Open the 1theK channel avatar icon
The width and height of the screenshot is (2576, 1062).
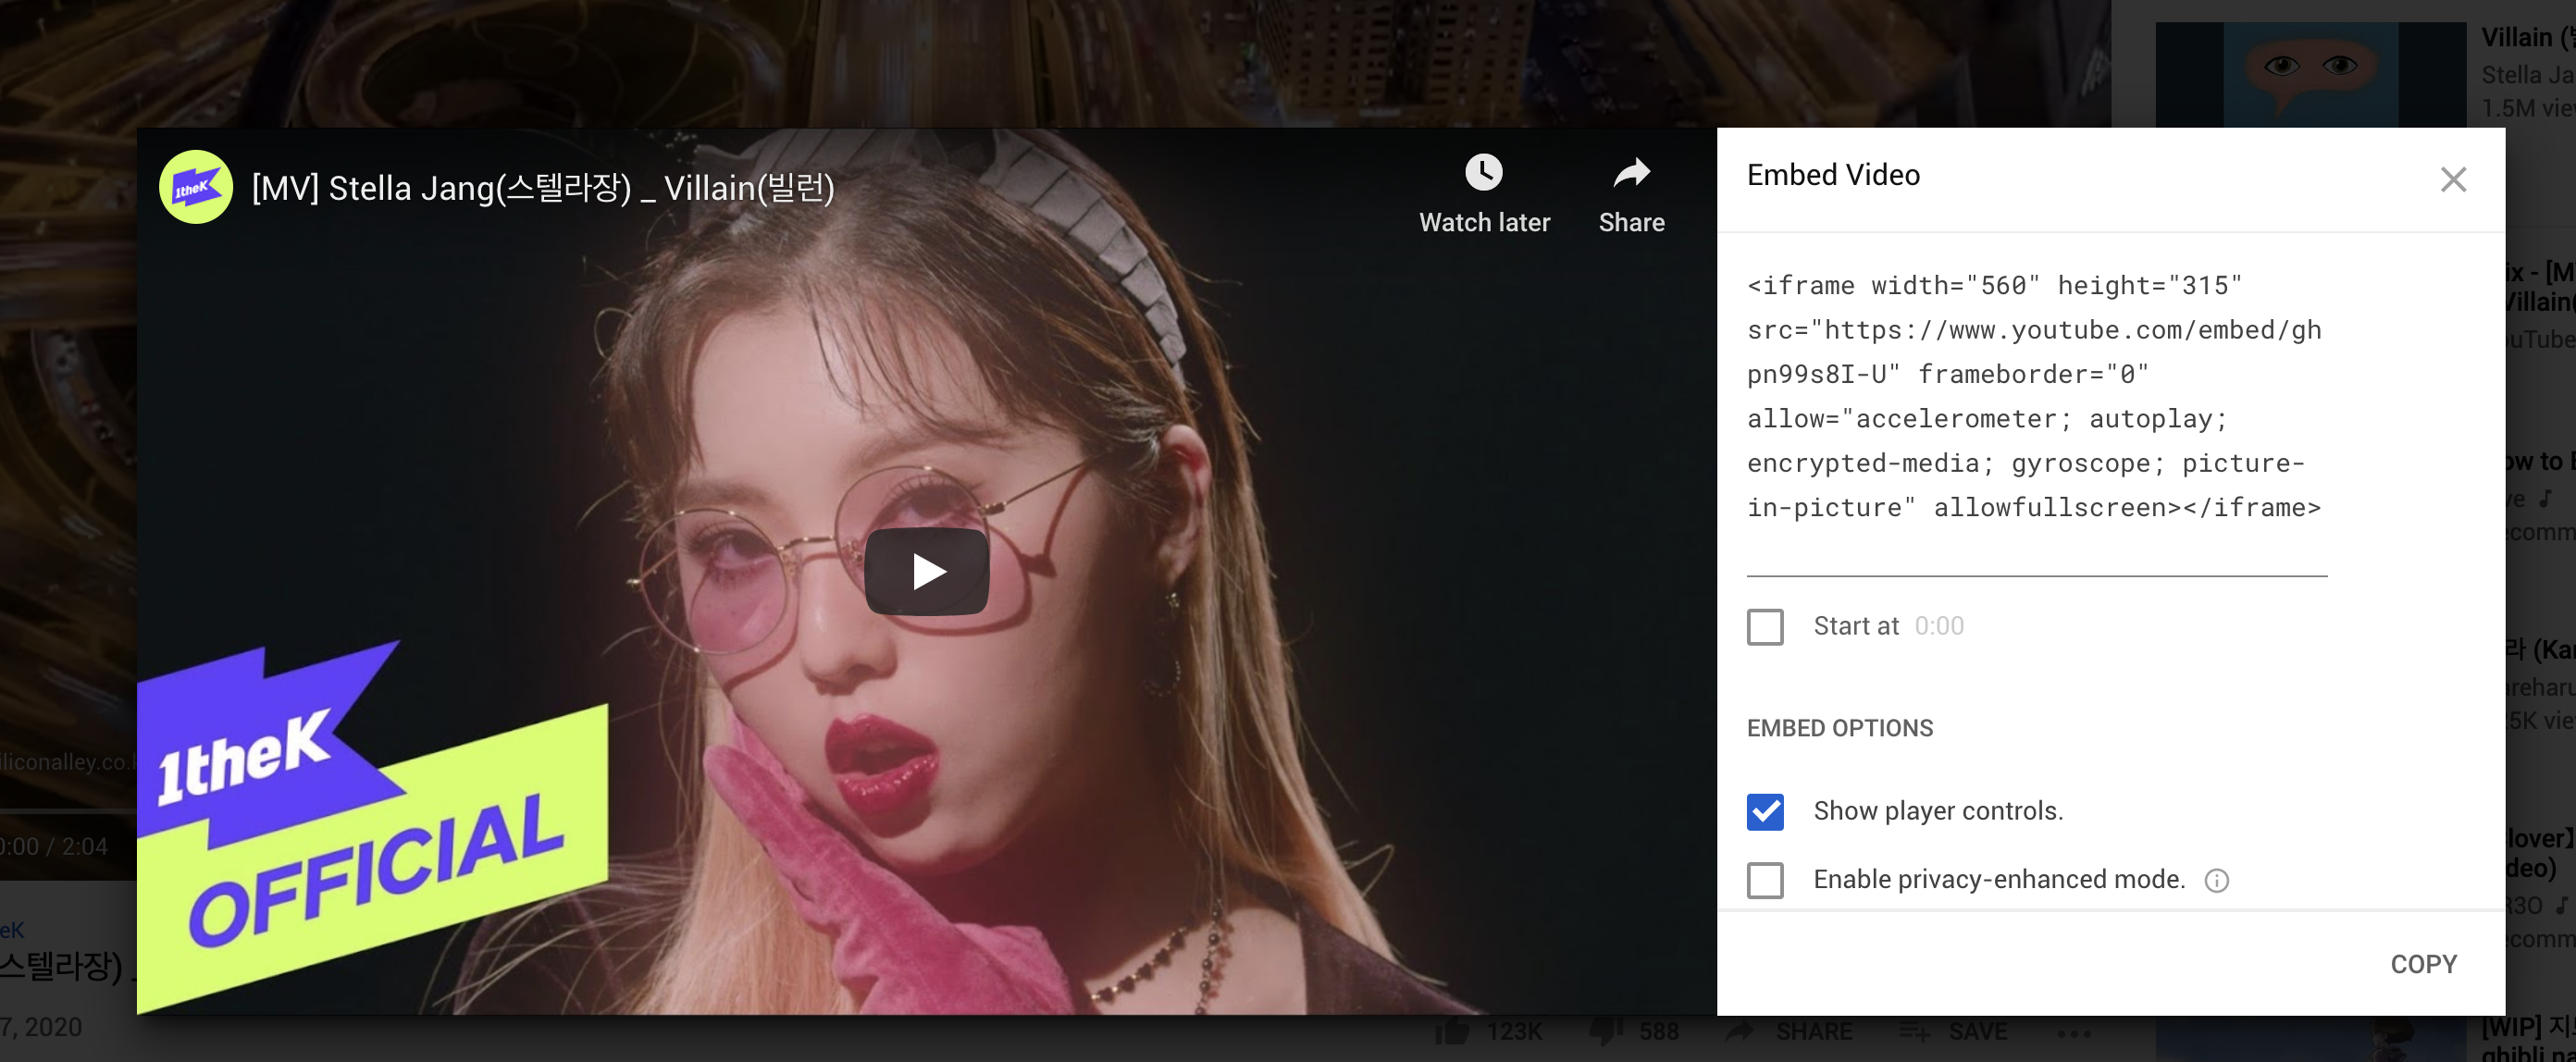point(196,187)
